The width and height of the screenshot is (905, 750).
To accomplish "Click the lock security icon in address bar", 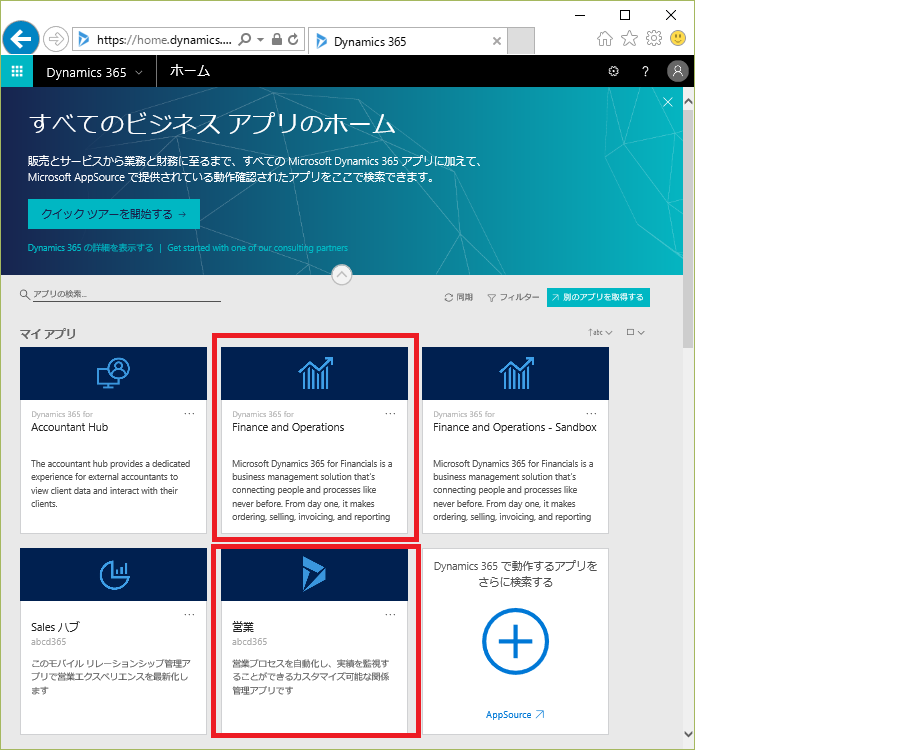I will (x=277, y=39).
